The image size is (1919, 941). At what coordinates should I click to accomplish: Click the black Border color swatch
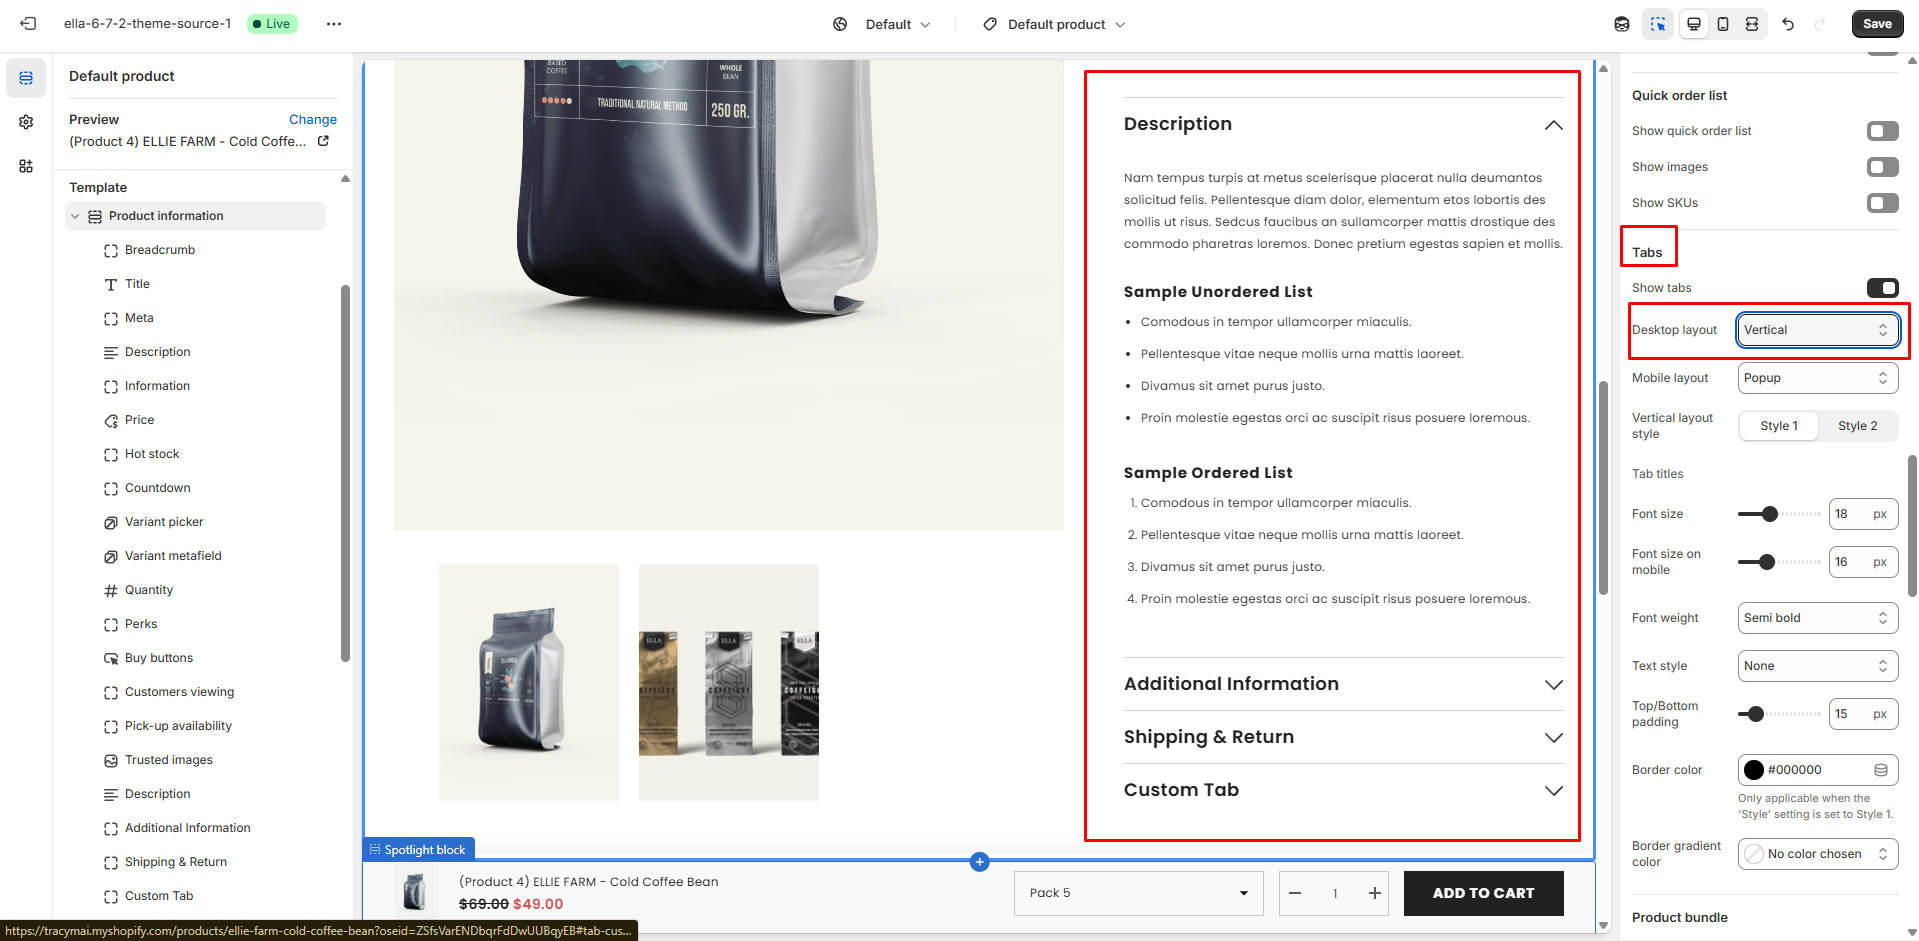pos(1754,770)
